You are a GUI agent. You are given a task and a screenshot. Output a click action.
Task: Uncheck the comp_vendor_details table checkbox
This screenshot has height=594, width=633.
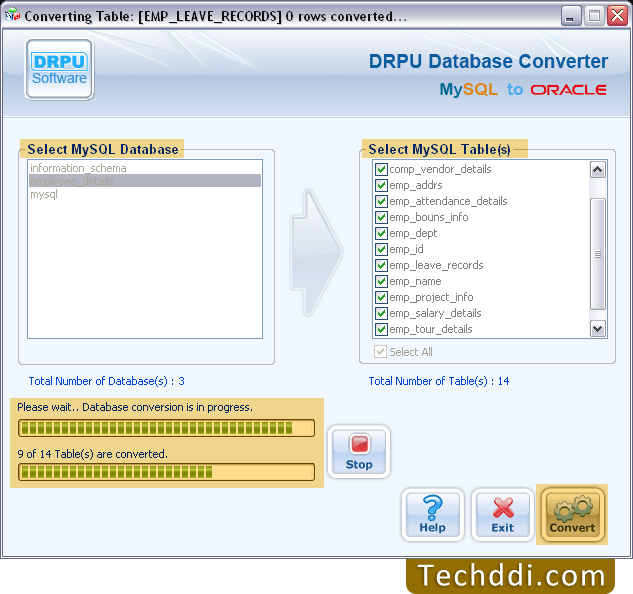(x=381, y=169)
